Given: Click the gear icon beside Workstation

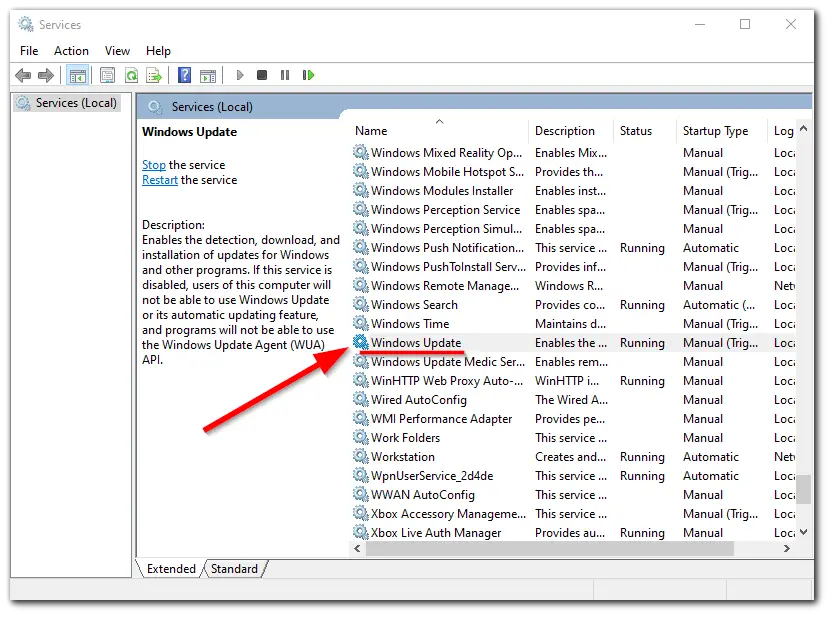Looking at the screenshot, I should 361,456.
